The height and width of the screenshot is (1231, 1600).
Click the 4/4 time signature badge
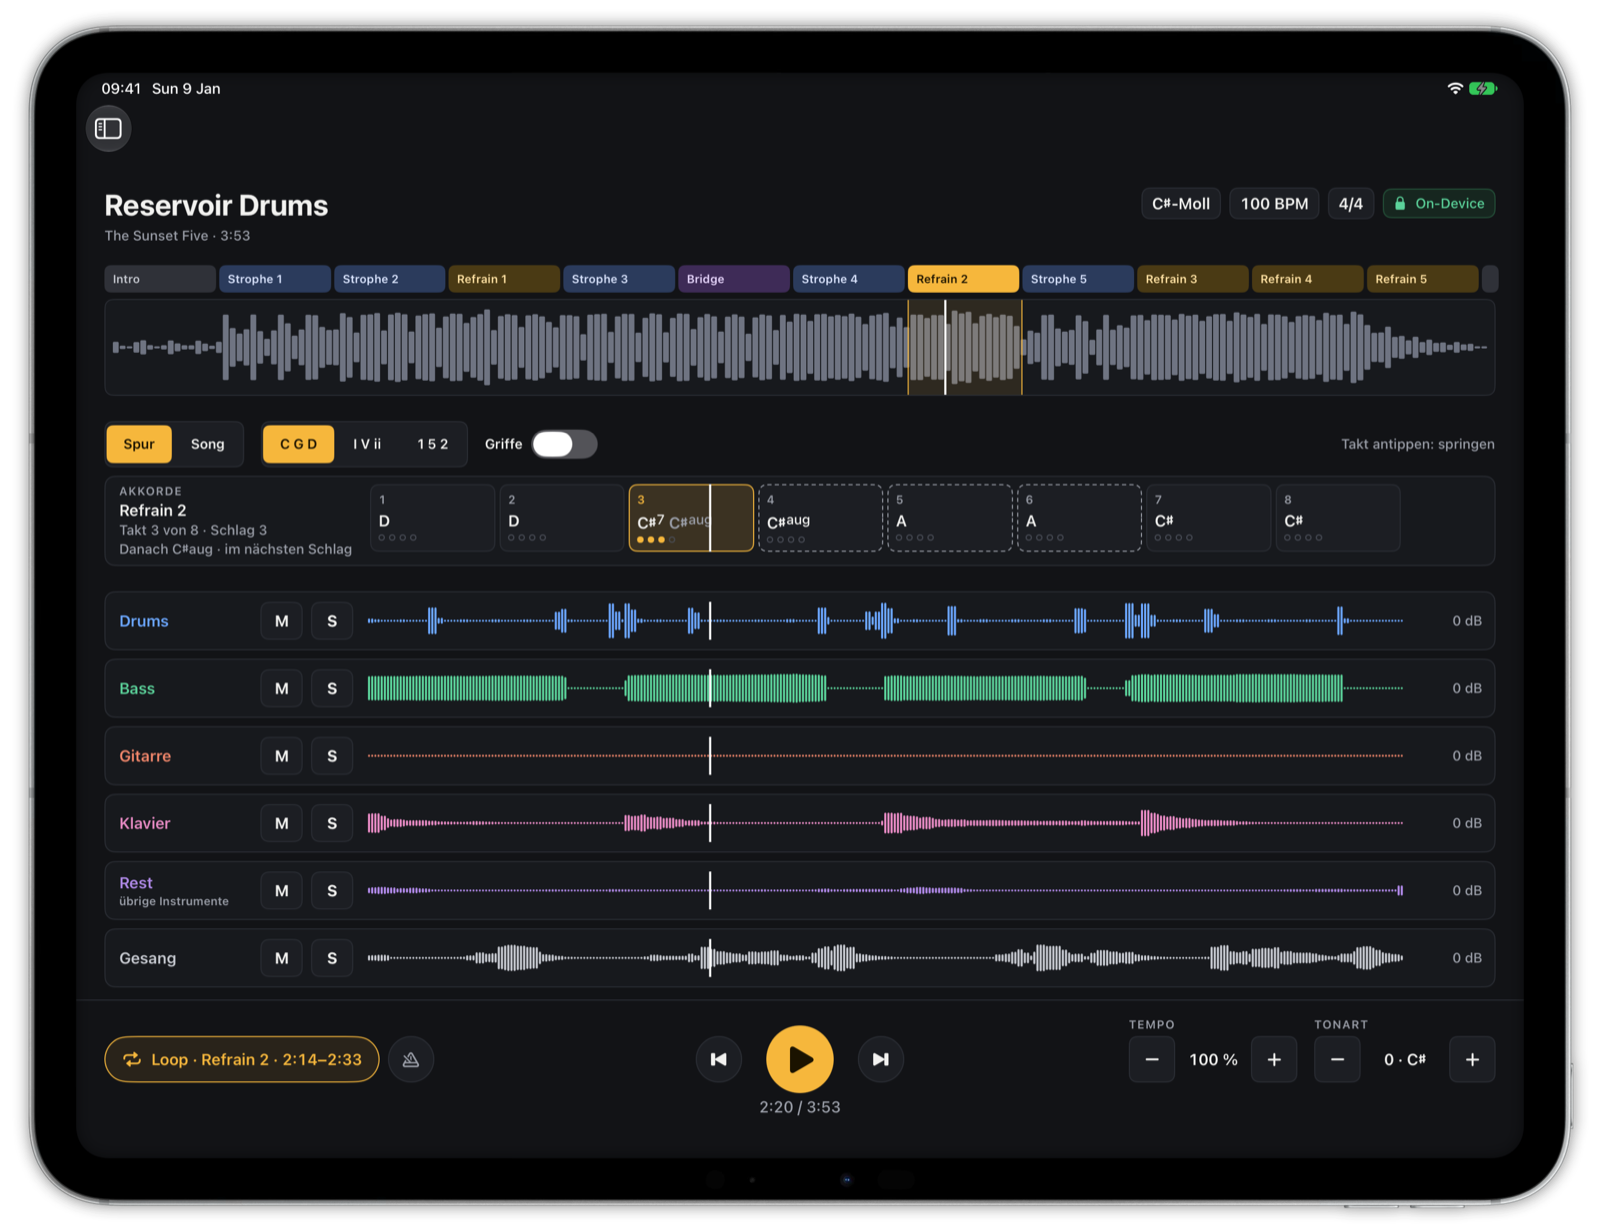(1351, 204)
